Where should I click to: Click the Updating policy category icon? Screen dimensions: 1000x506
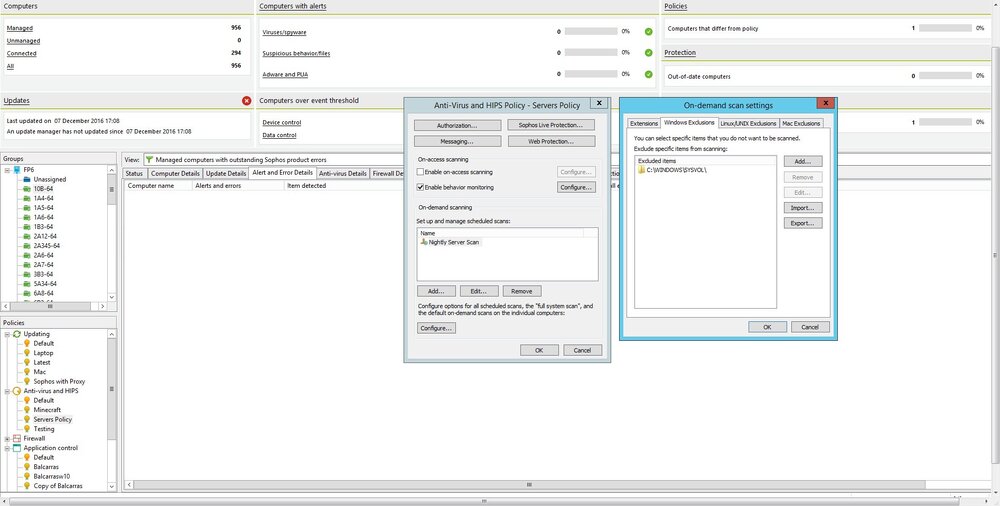[x=17, y=334]
